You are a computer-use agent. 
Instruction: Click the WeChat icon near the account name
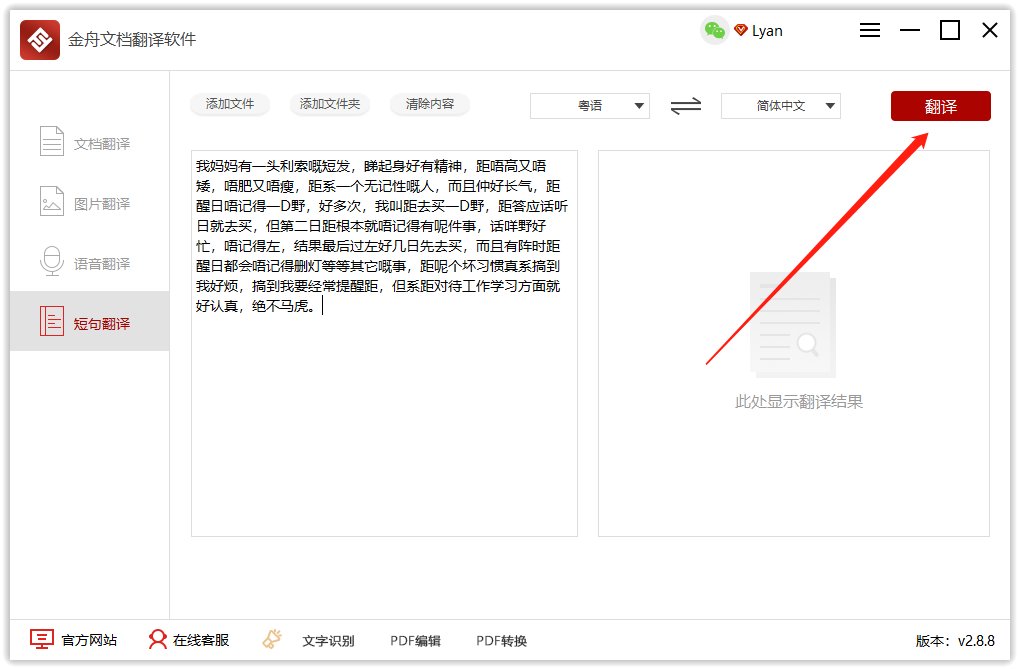(x=714, y=31)
